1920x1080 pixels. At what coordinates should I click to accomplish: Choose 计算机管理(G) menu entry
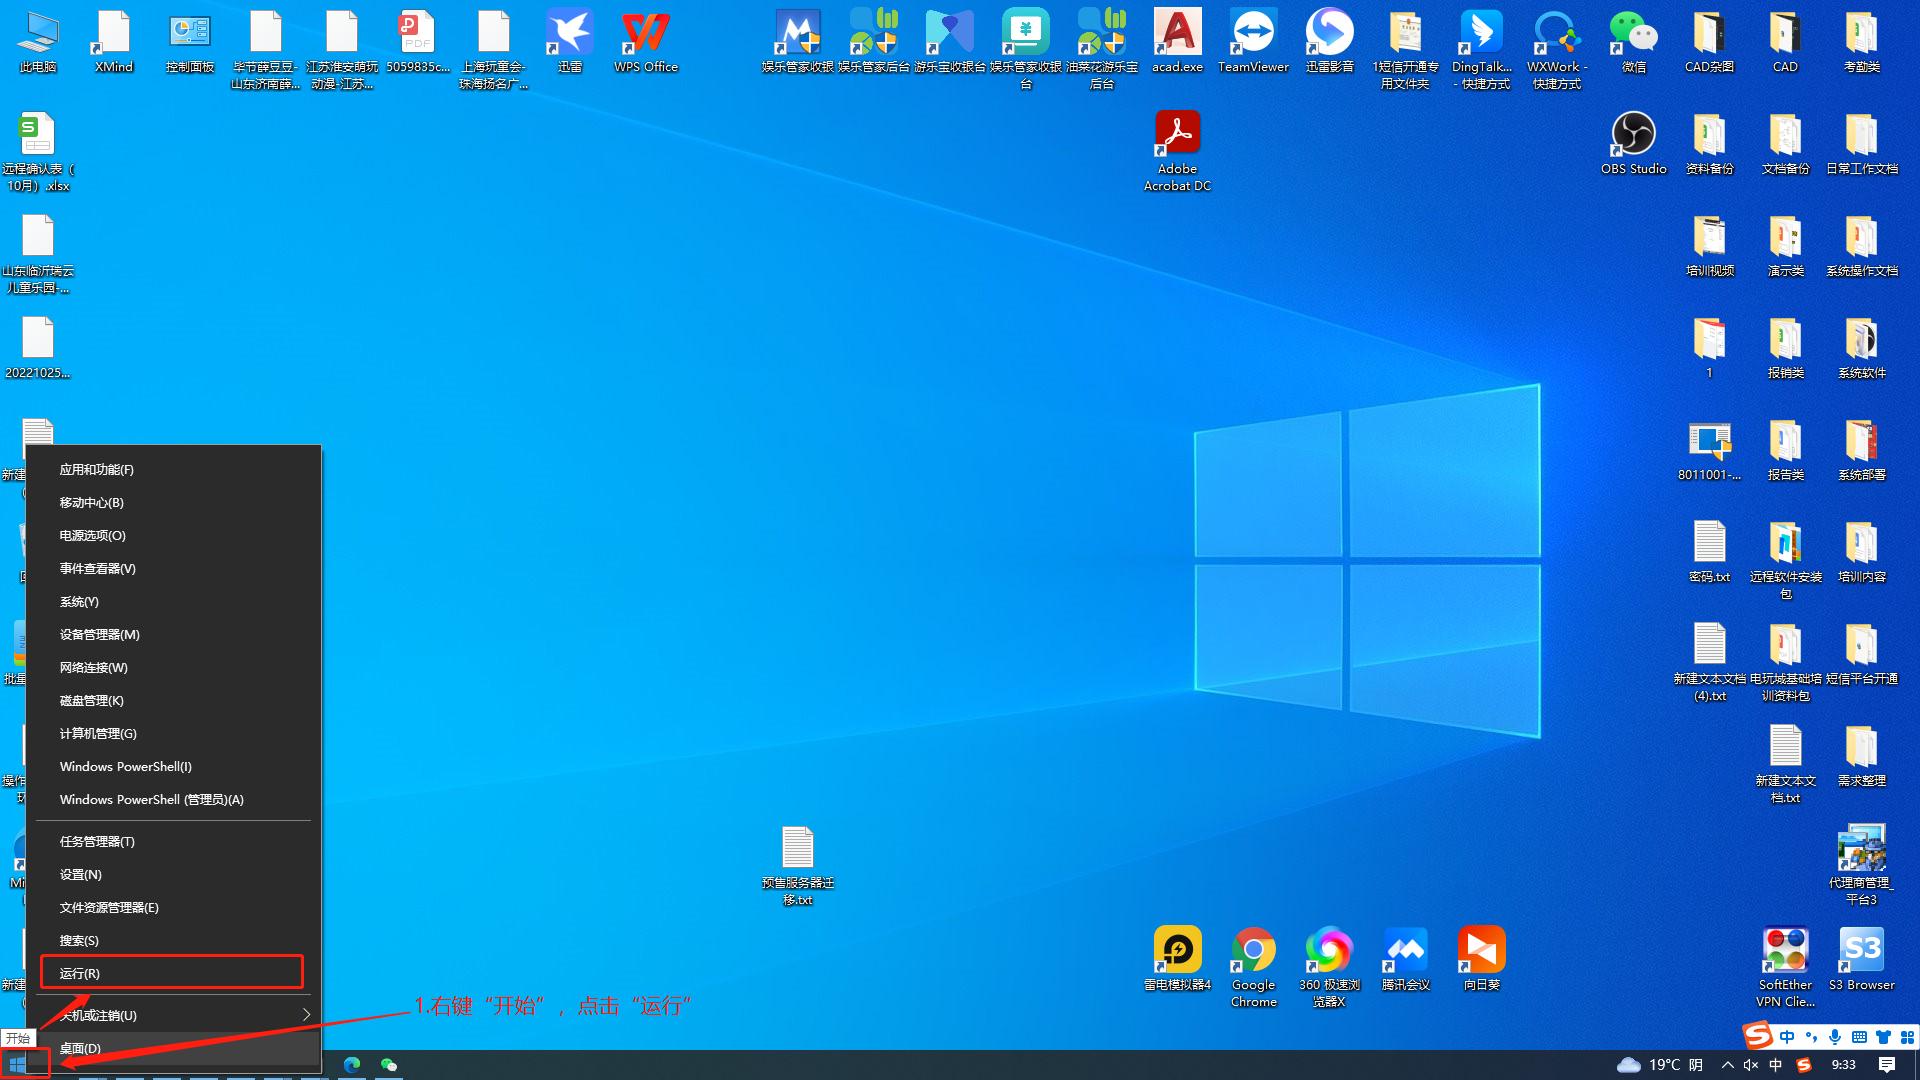tap(173, 733)
